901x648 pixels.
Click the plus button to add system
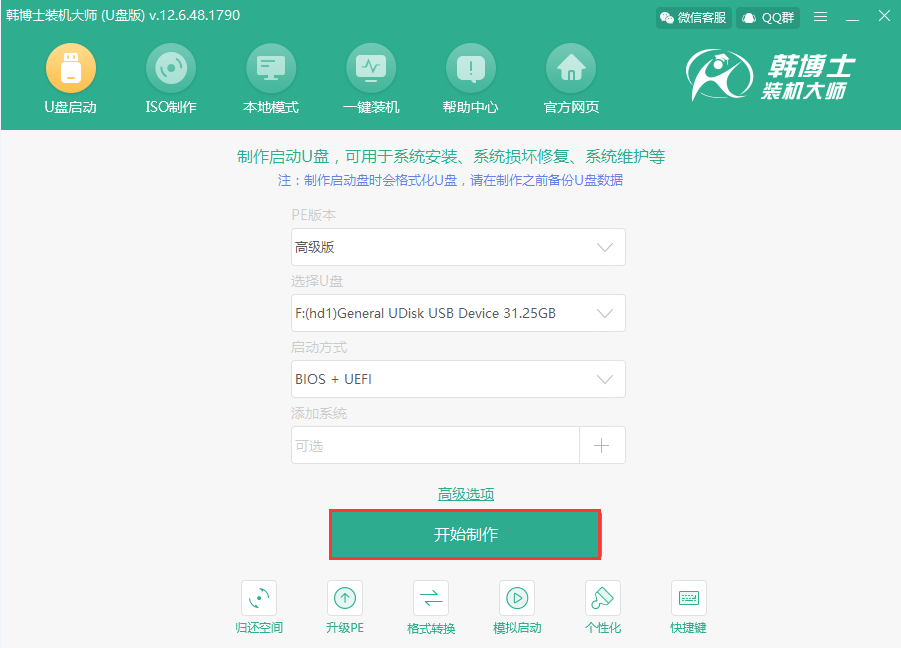point(602,446)
